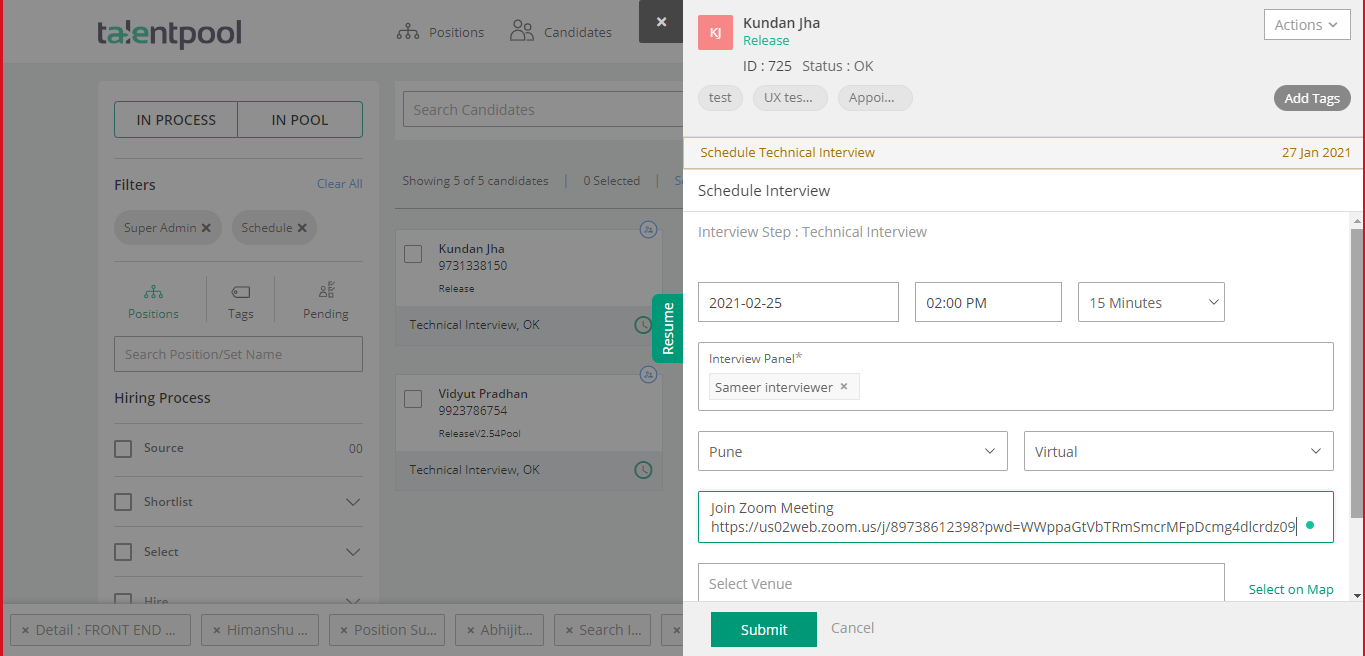Check the Shortlist hiring process checkbox
Screen dimensions: 1365x656
tap(123, 501)
